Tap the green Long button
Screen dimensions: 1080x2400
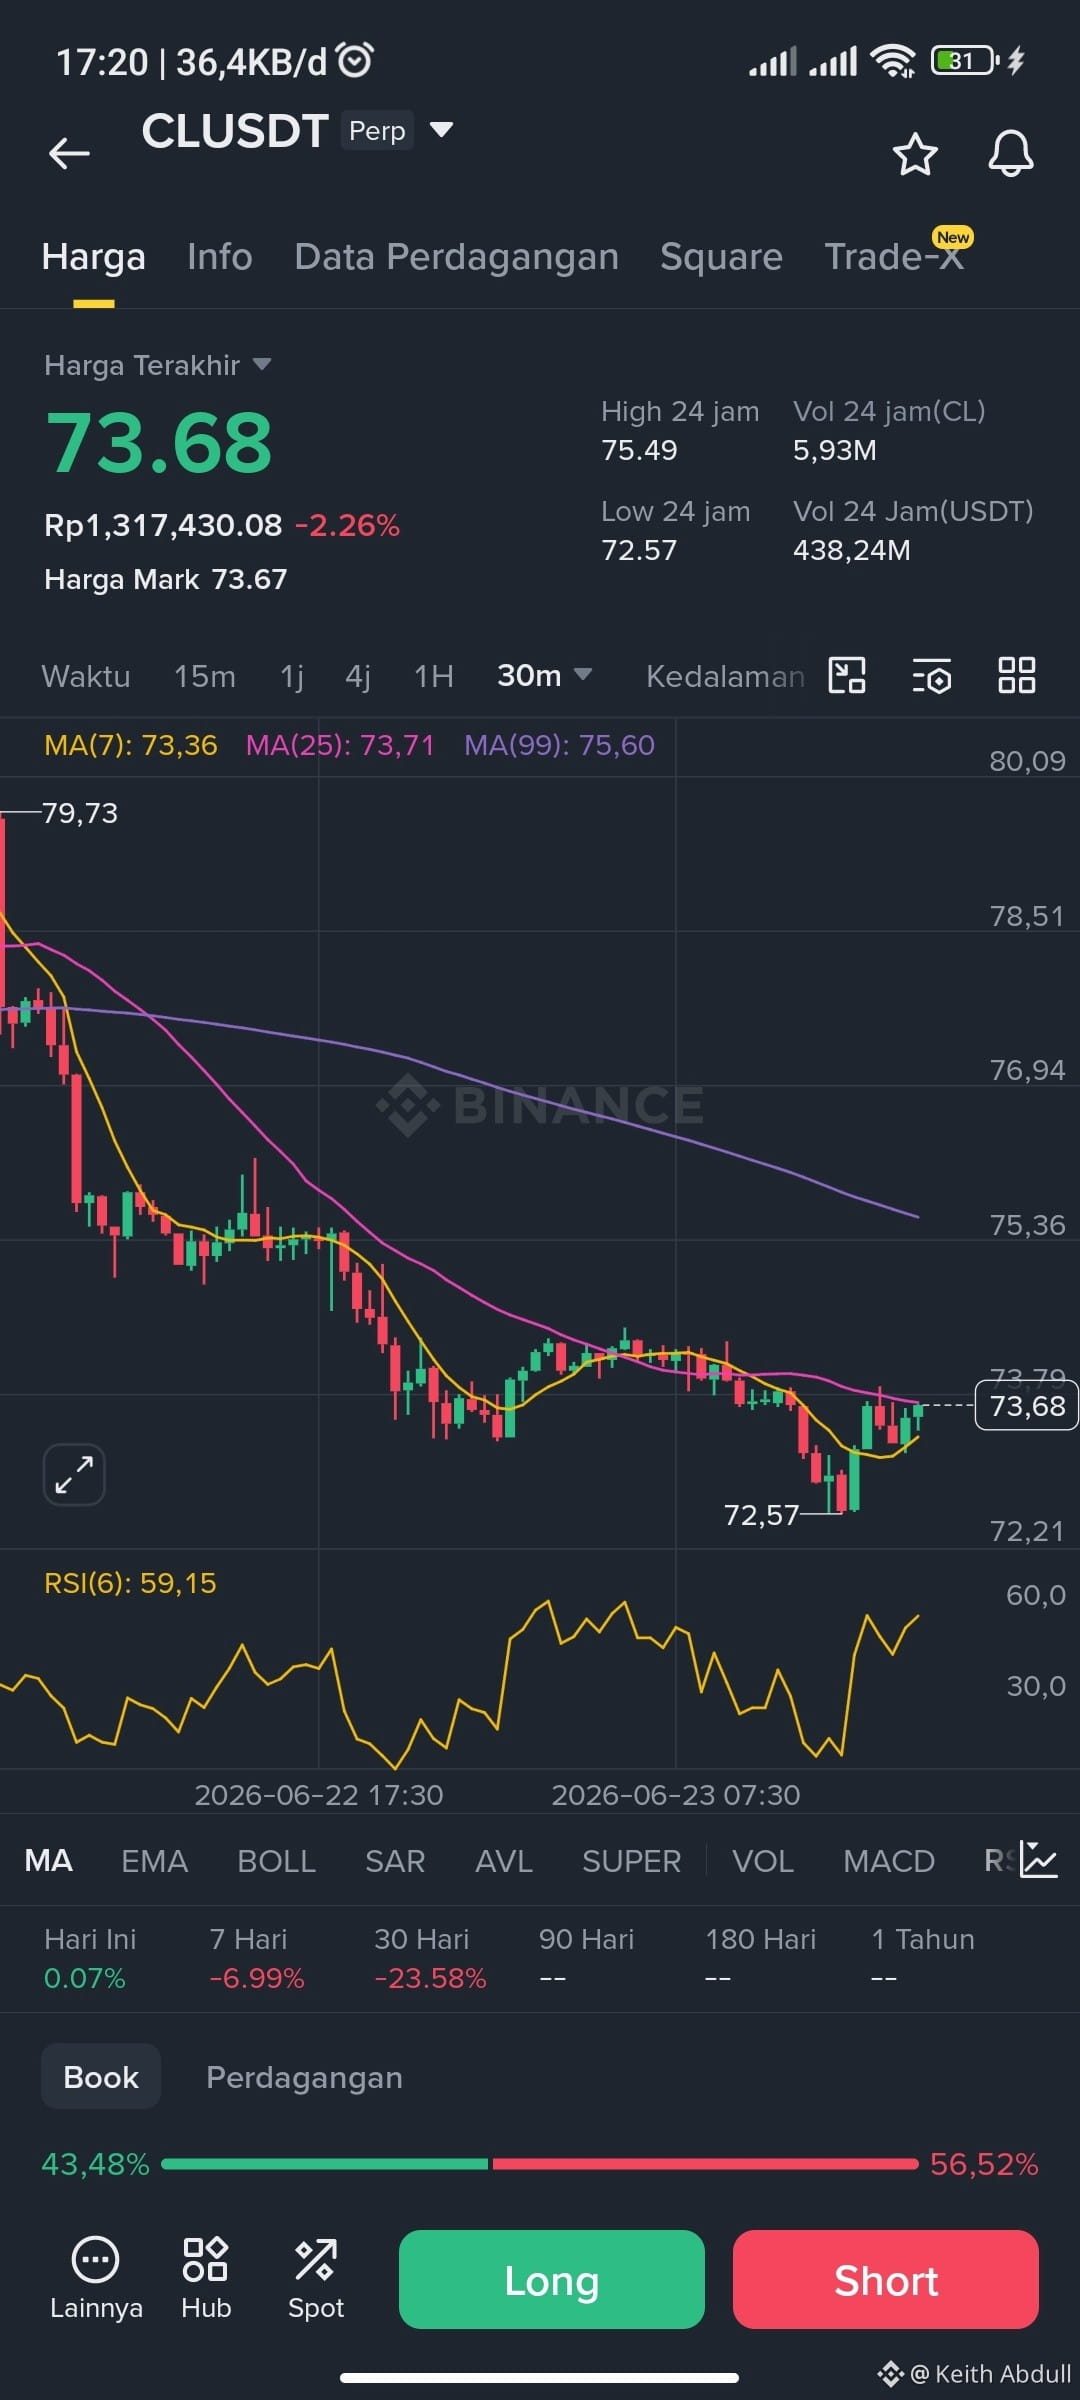pos(552,2279)
